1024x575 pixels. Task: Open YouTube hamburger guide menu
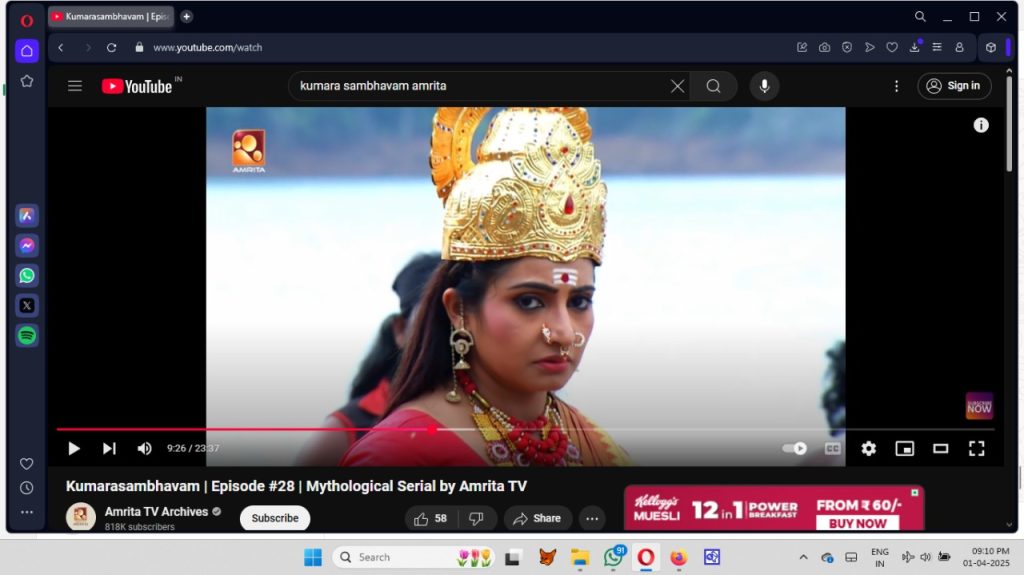(x=75, y=86)
